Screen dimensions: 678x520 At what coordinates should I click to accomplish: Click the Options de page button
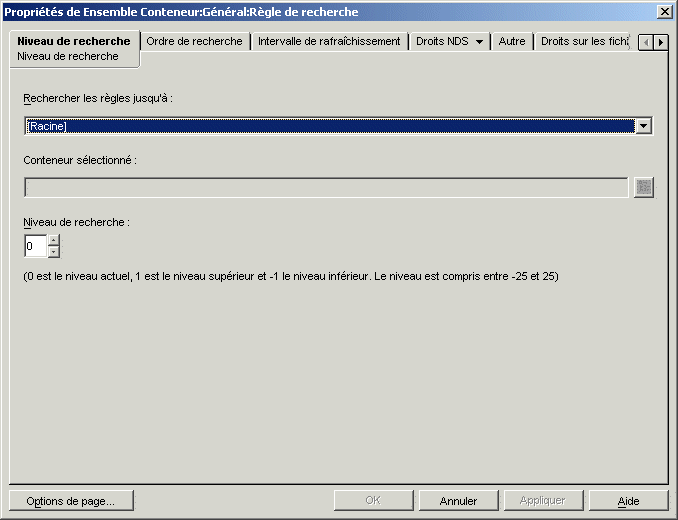click(x=71, y=501)
